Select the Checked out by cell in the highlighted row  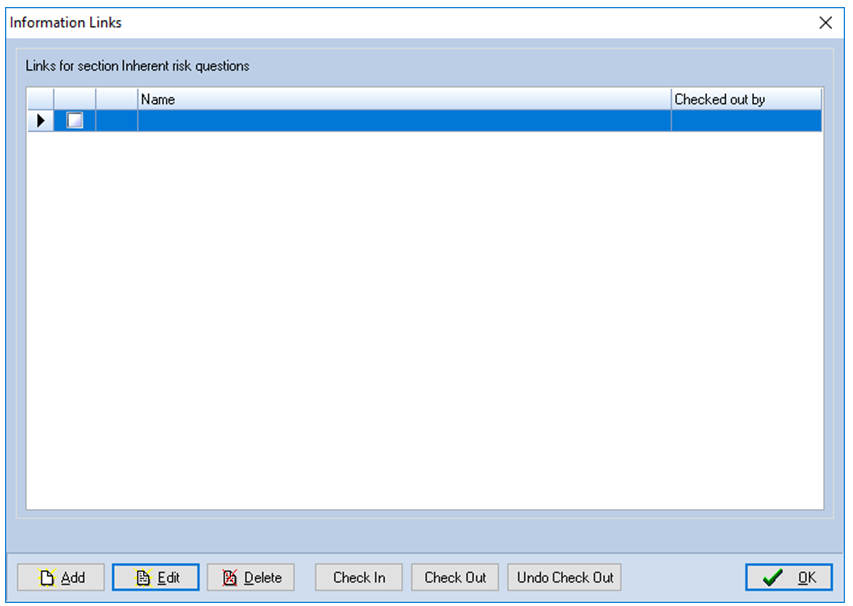(746, 120)
